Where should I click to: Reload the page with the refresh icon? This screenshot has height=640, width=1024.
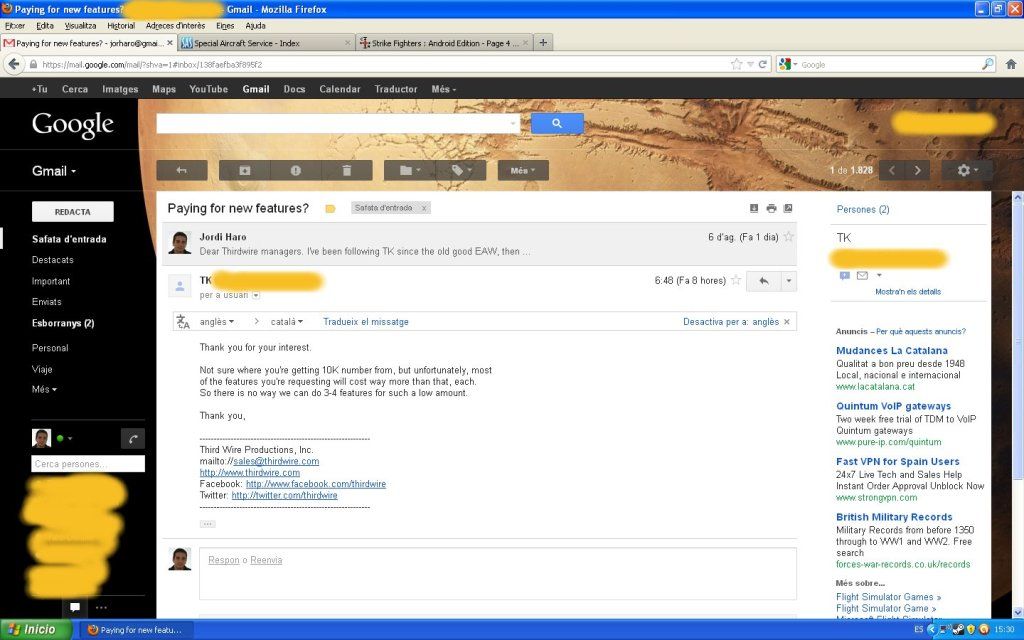(762, 64)
